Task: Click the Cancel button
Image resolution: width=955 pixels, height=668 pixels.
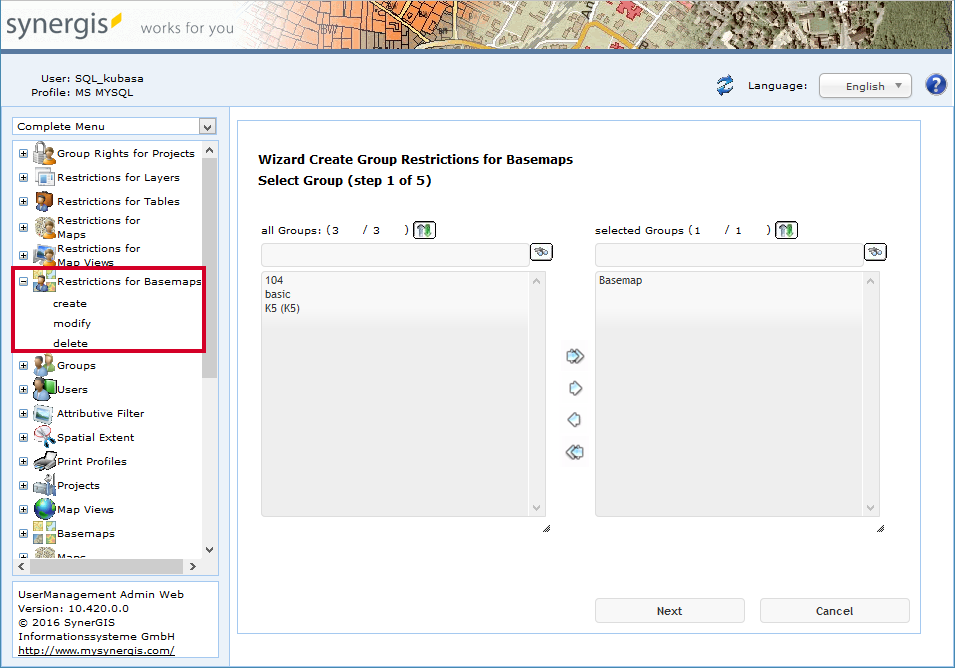Action: click(834, 610)
